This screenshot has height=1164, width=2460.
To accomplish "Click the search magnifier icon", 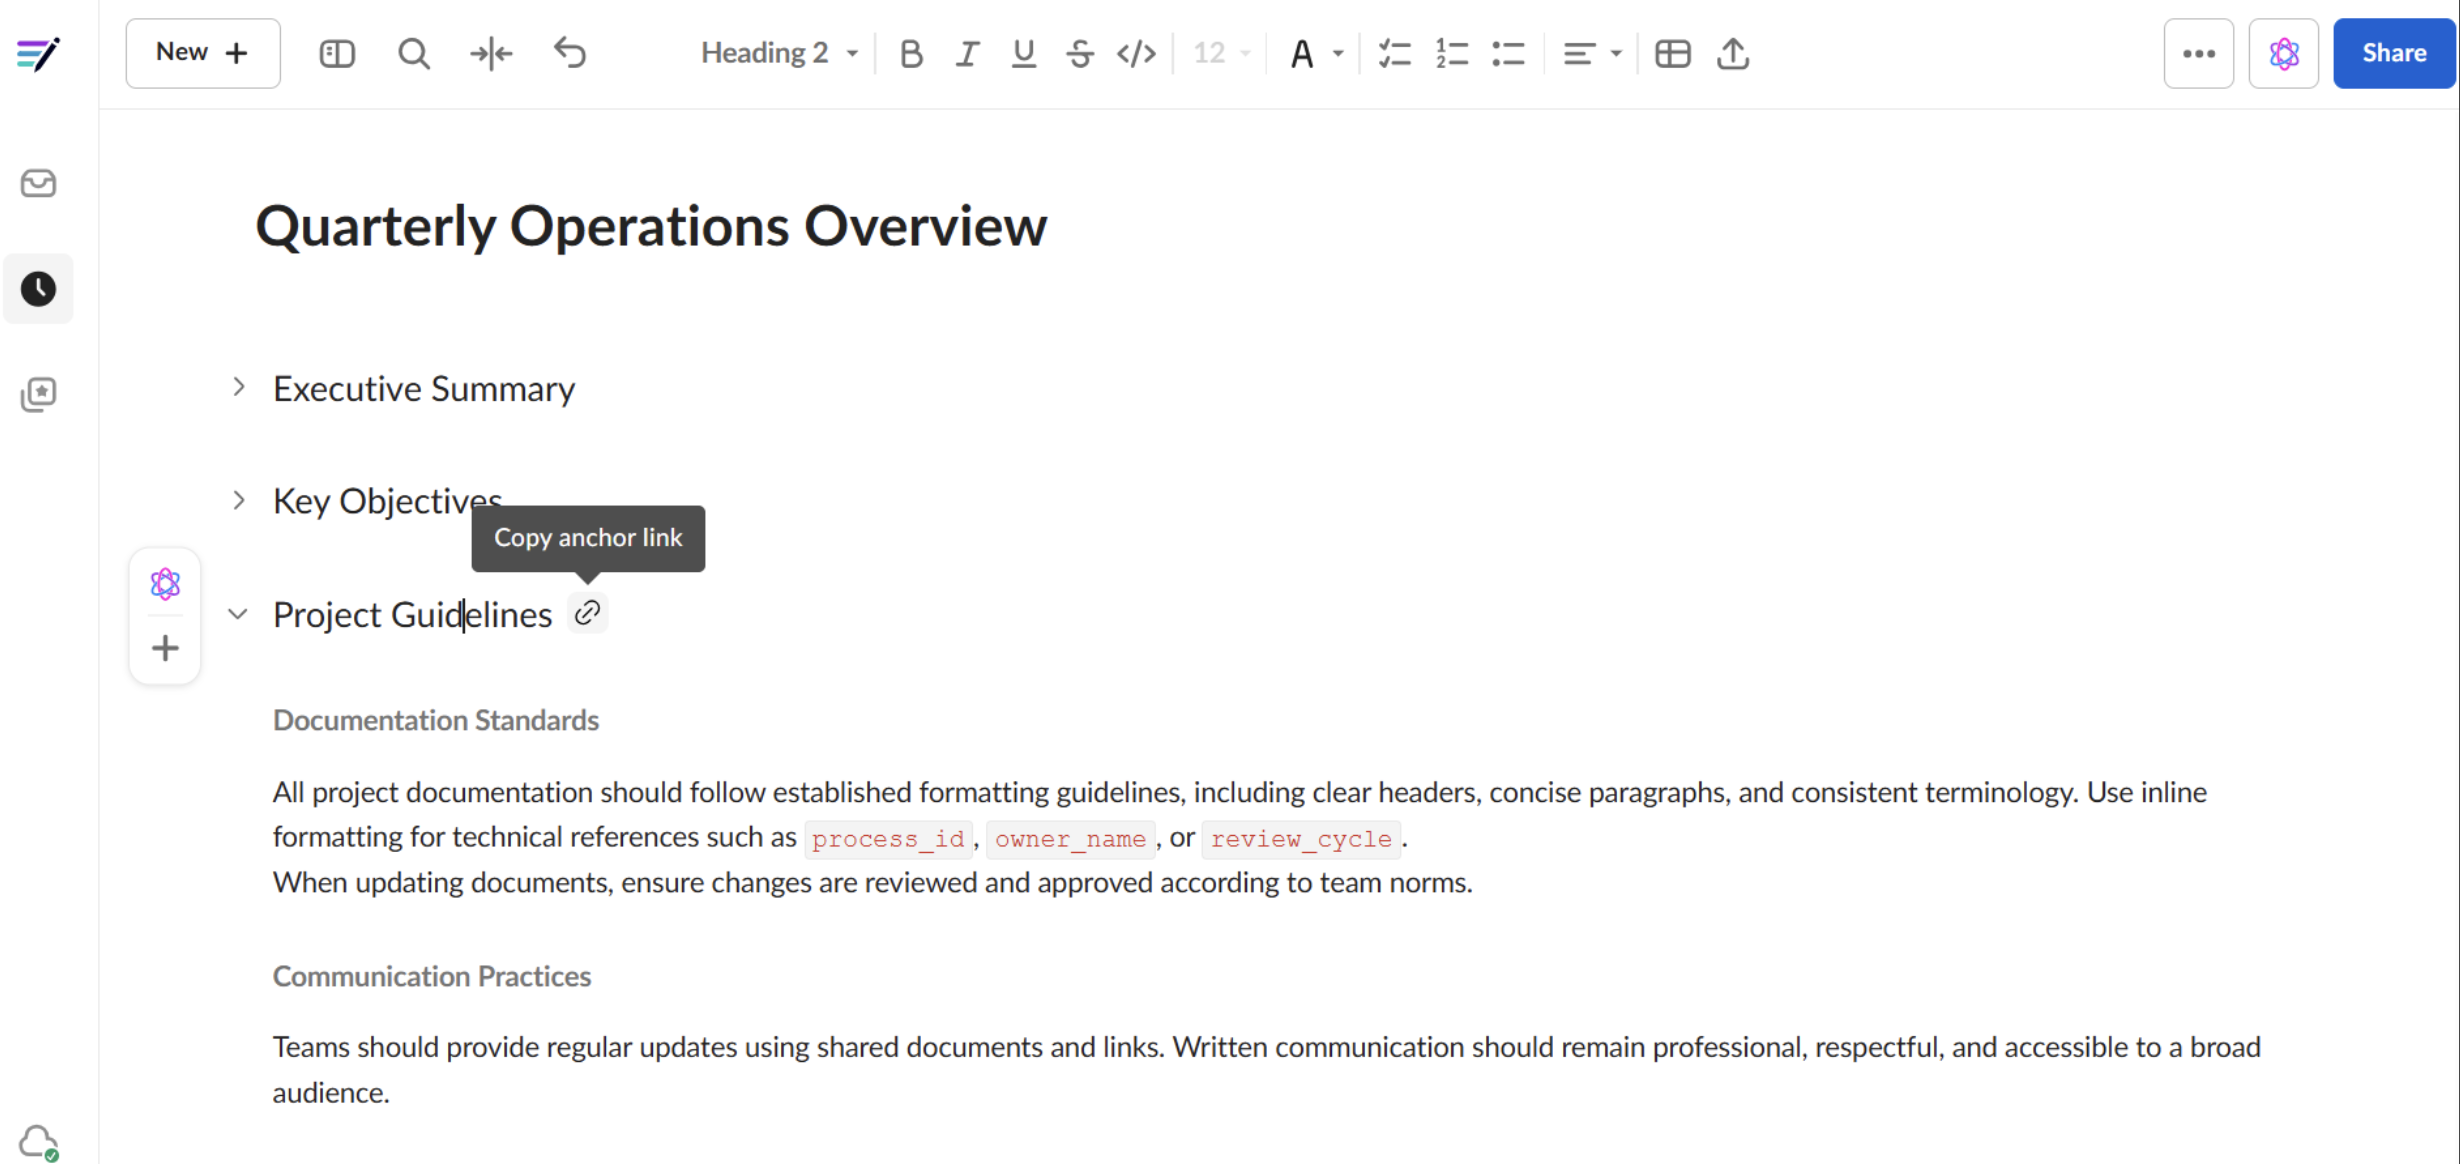I will [413, 53].
